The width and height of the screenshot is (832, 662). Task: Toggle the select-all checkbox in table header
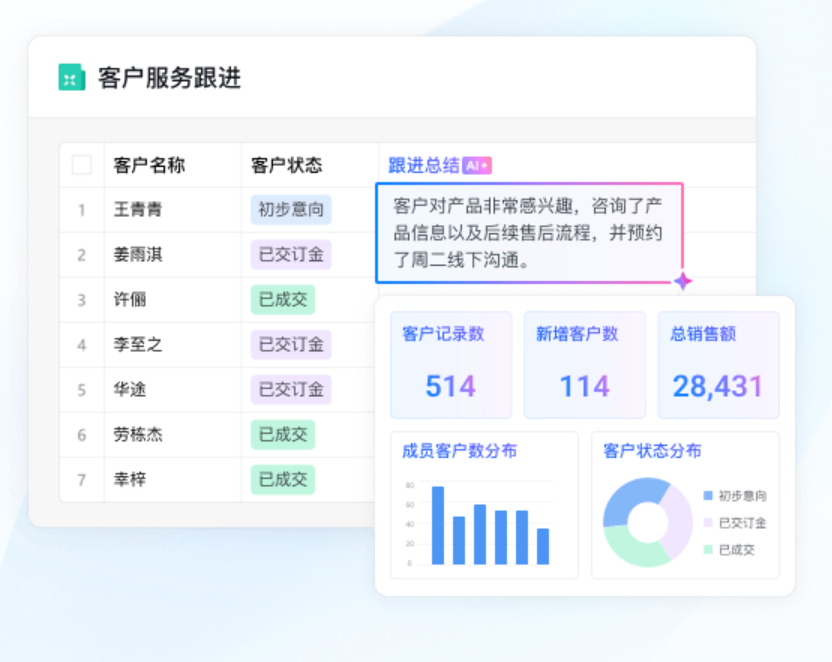[x=82, y=165]
